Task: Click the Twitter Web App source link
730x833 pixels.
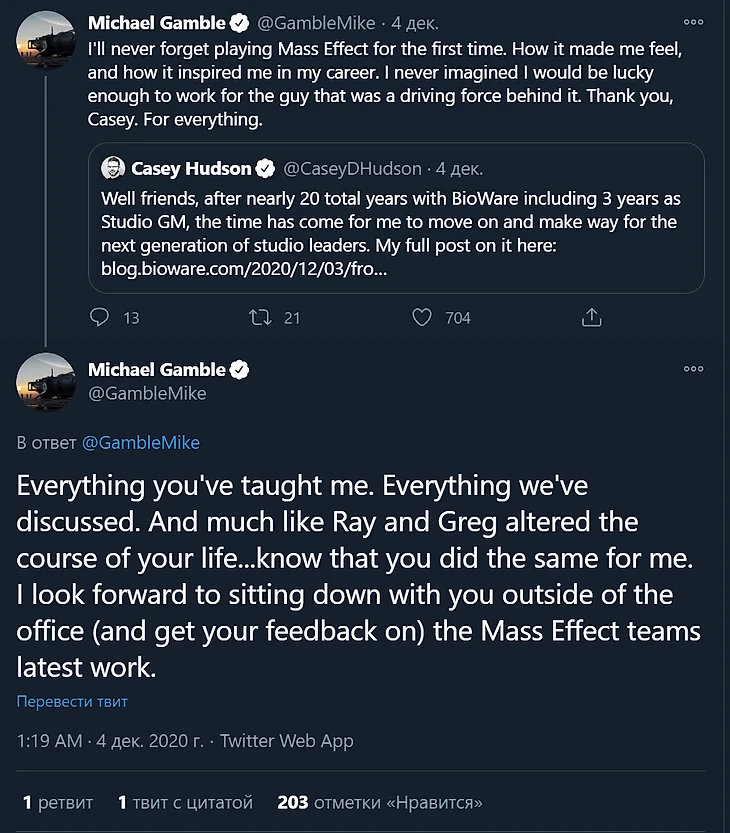Action: click(287, 742)
